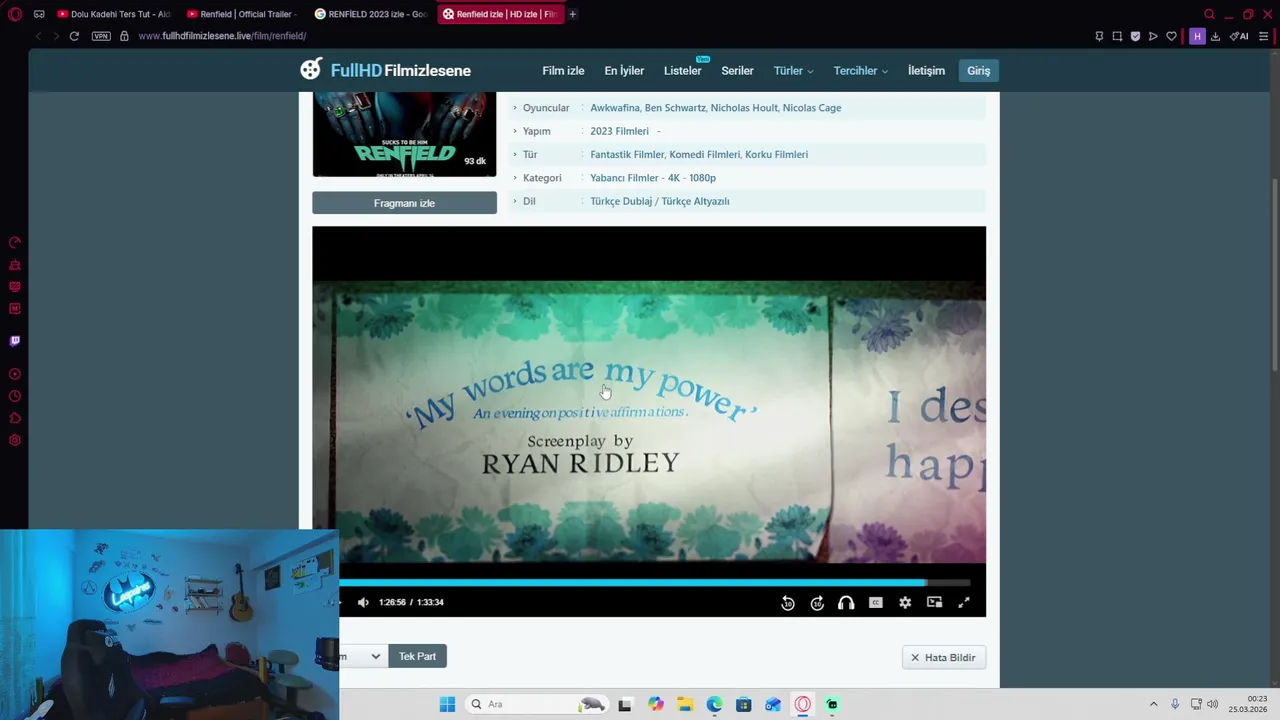The image size is (1280, 720).
Task: Switch to the RENFİELD 2023 izle Google tab
Action: pyautogui.click(x=370, y=14)
